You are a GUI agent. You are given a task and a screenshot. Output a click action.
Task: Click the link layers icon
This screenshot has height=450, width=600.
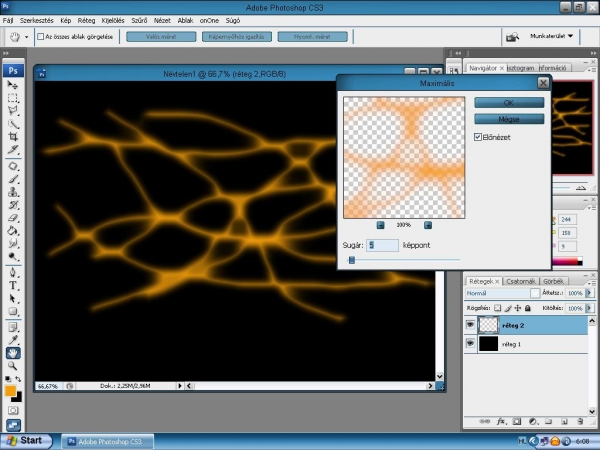[x=484, y=421]
